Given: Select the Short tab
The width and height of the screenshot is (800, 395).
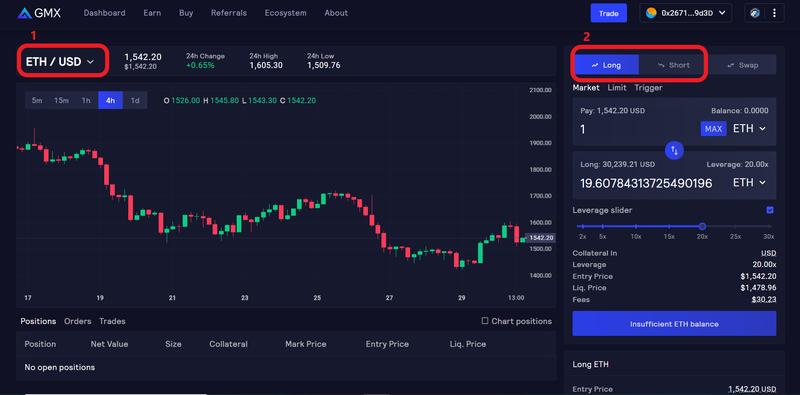Looking at the screenshot, I should pyautogui.click(x=673, y=65).
